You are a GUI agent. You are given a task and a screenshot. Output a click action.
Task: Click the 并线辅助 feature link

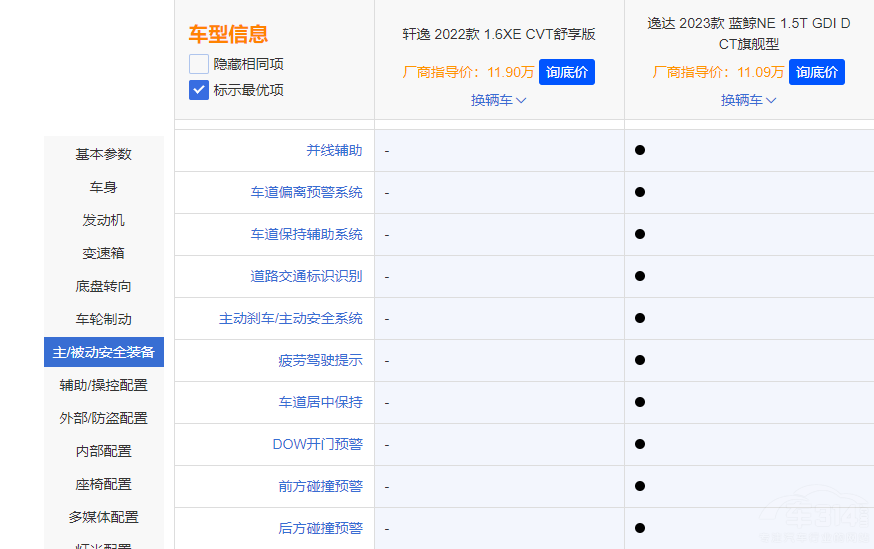click(334, 150)
